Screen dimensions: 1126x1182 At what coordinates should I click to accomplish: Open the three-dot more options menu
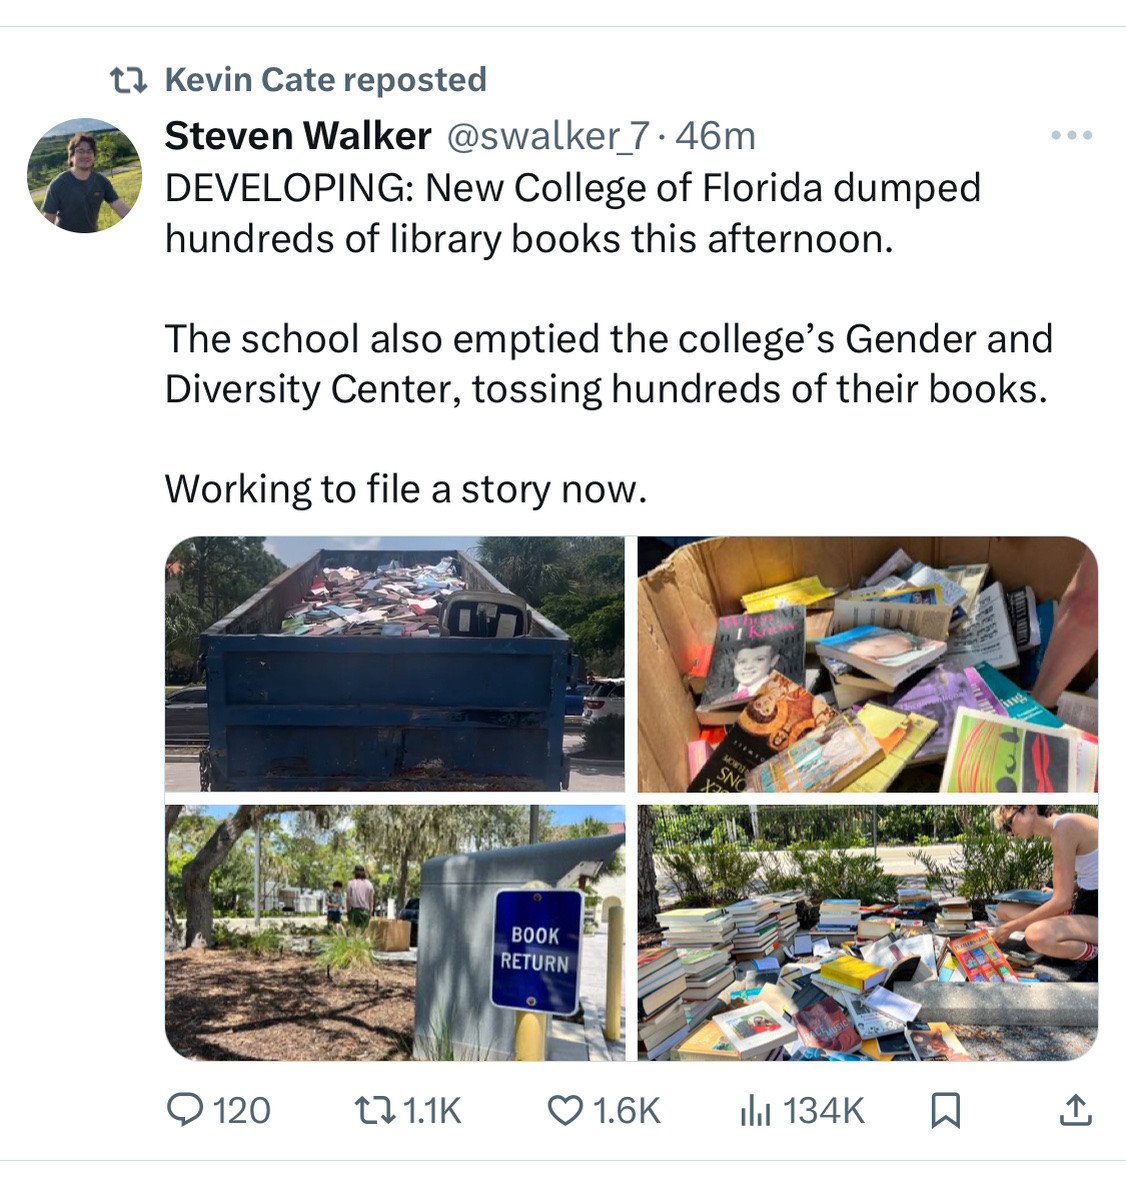coord(1072,136)
